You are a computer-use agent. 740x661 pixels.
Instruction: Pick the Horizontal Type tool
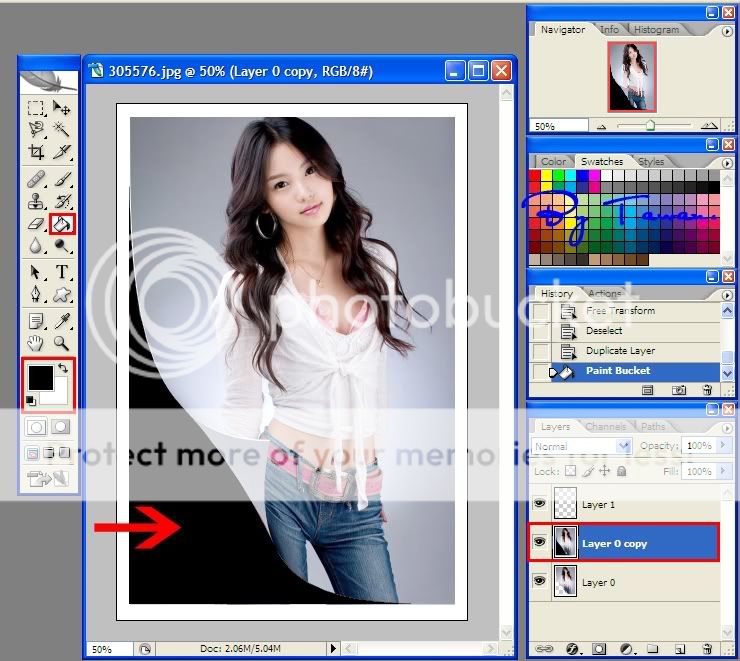(x=62, y=272)
